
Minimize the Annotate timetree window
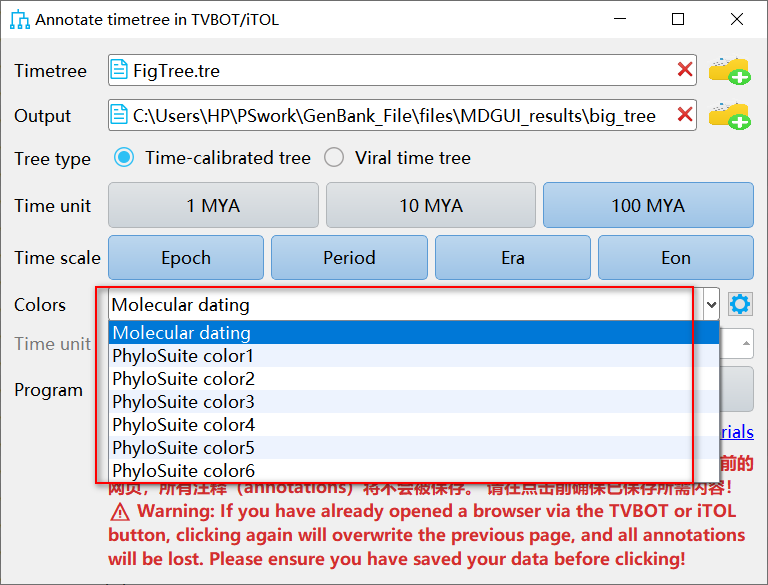tap(620, 19)
